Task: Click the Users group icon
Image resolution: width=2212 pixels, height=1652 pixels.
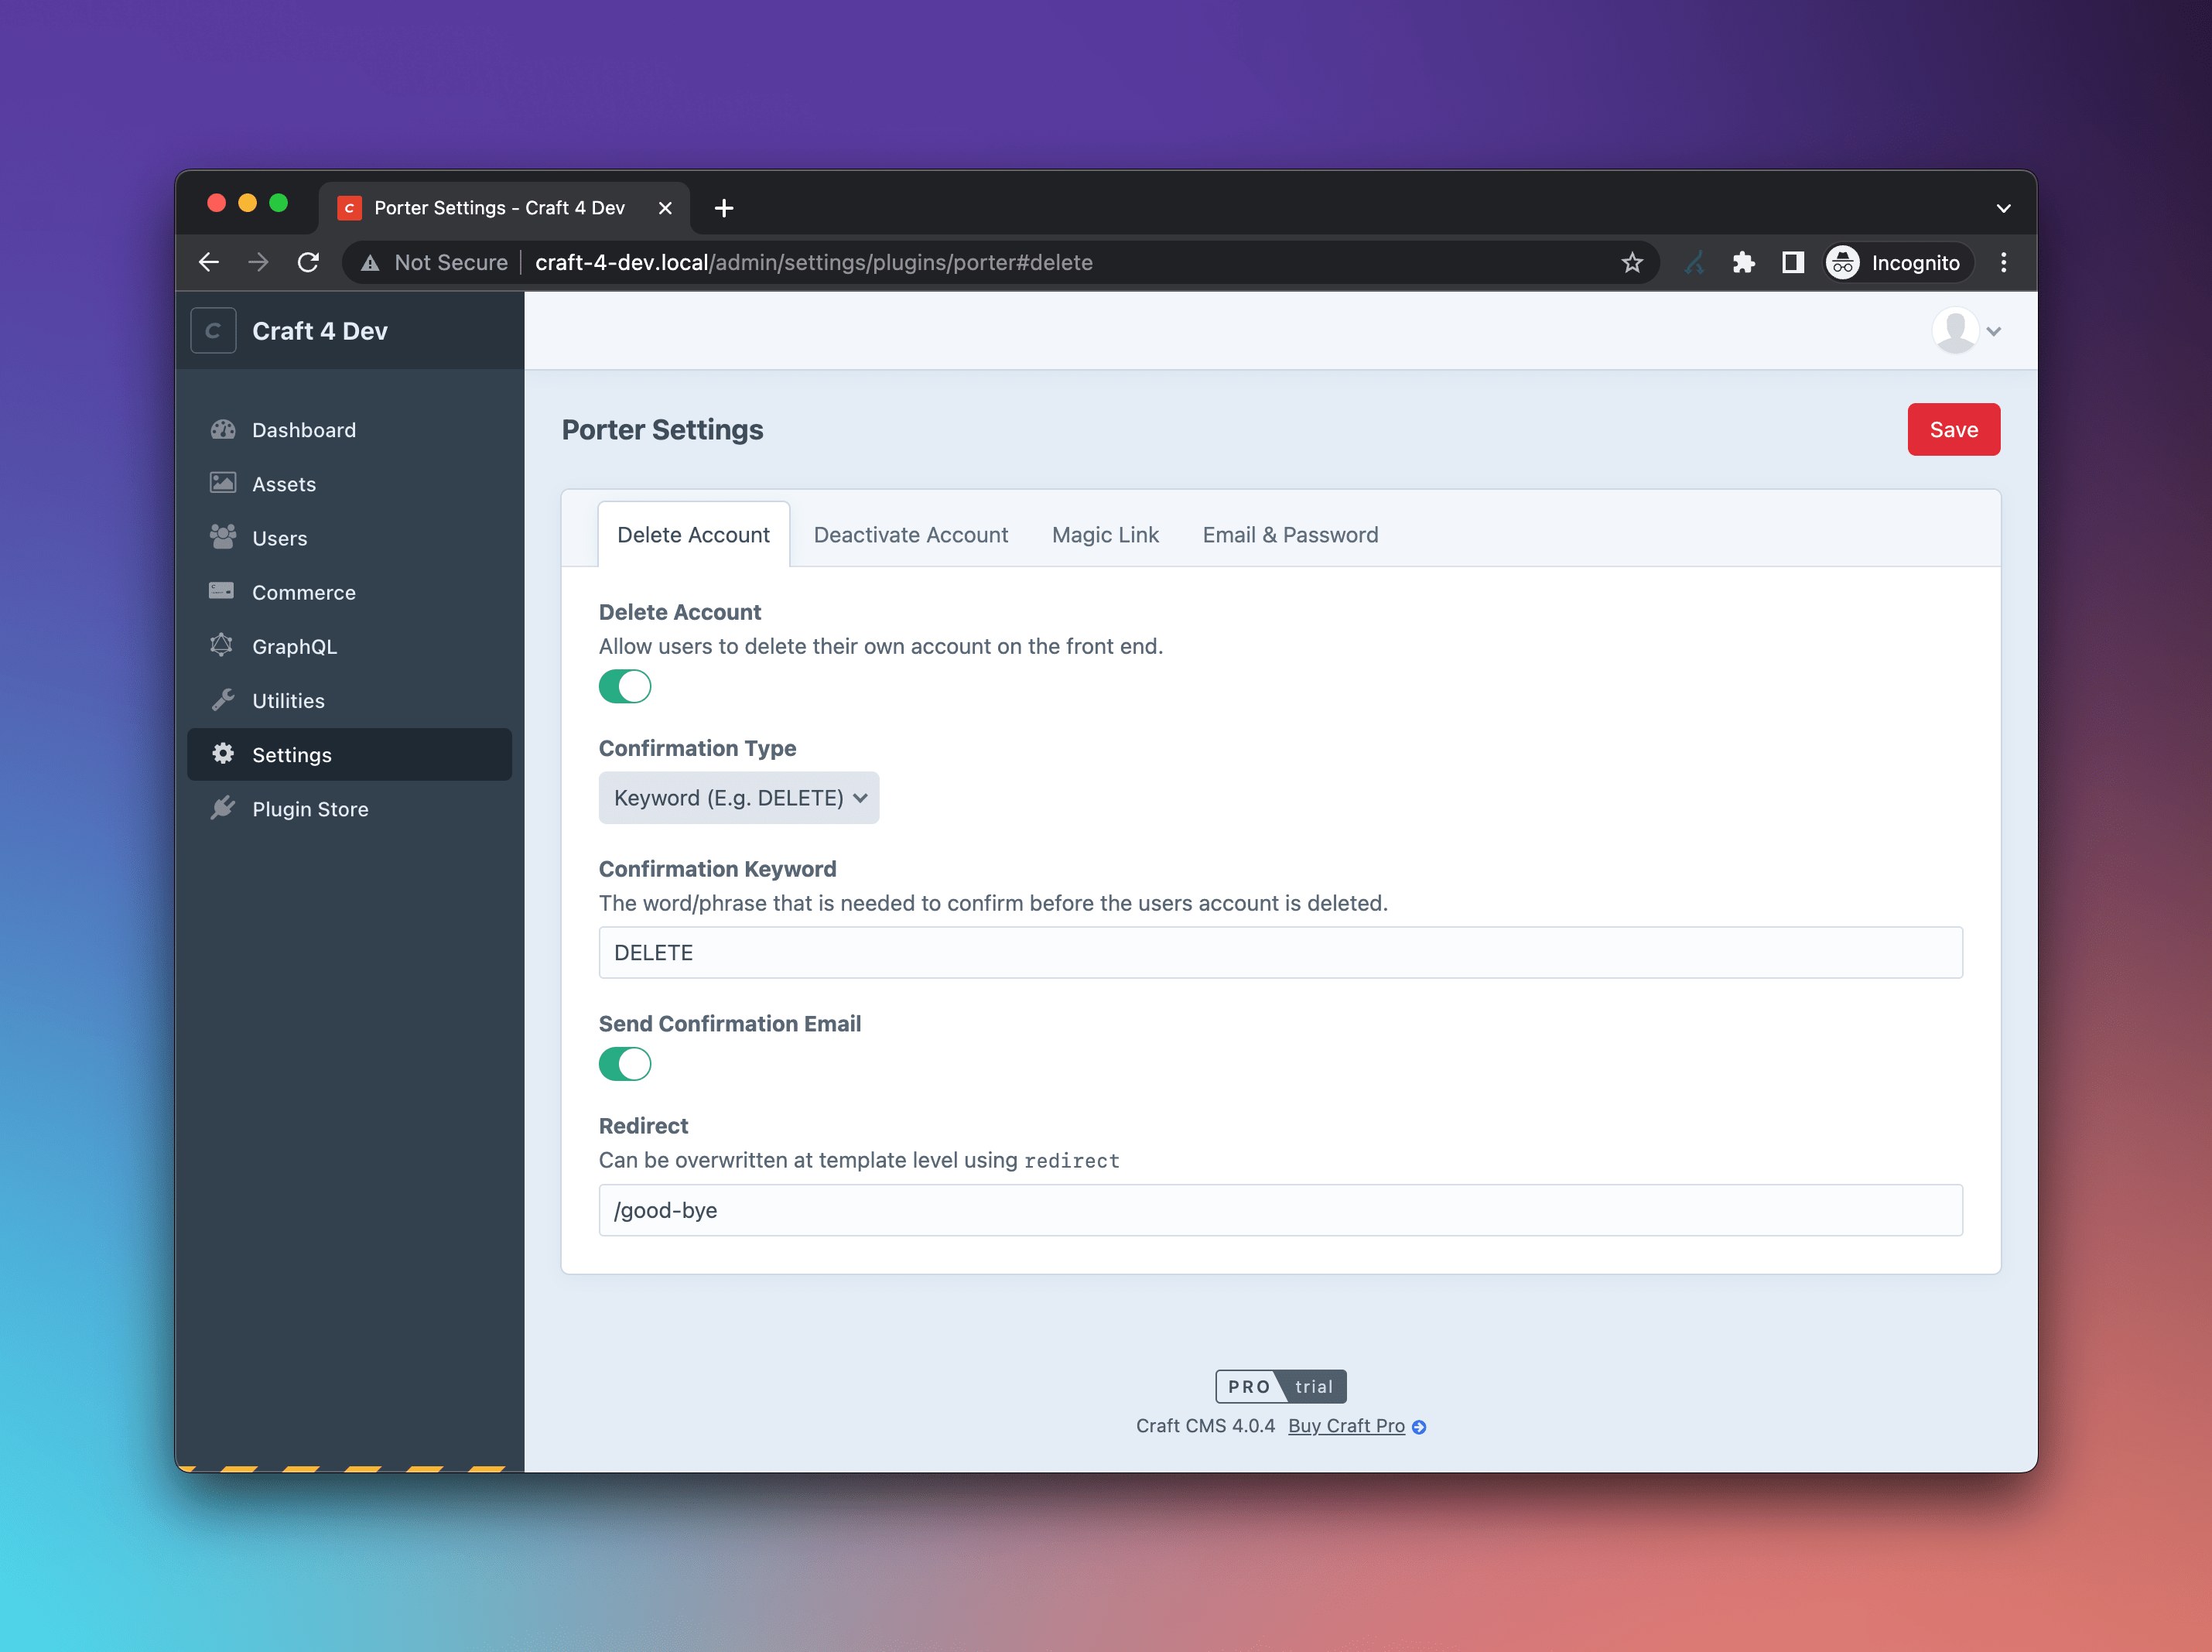Action: click(x=222, y=538)
